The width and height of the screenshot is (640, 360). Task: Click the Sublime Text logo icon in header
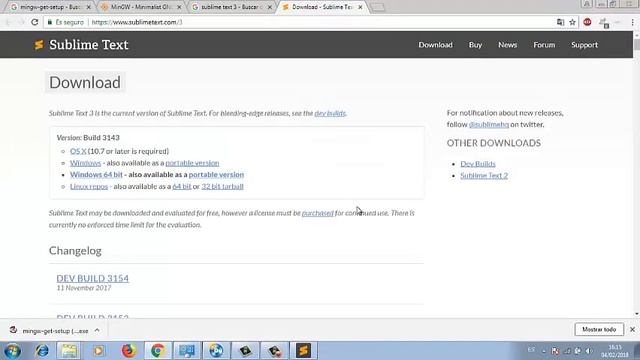pos(39,45)
